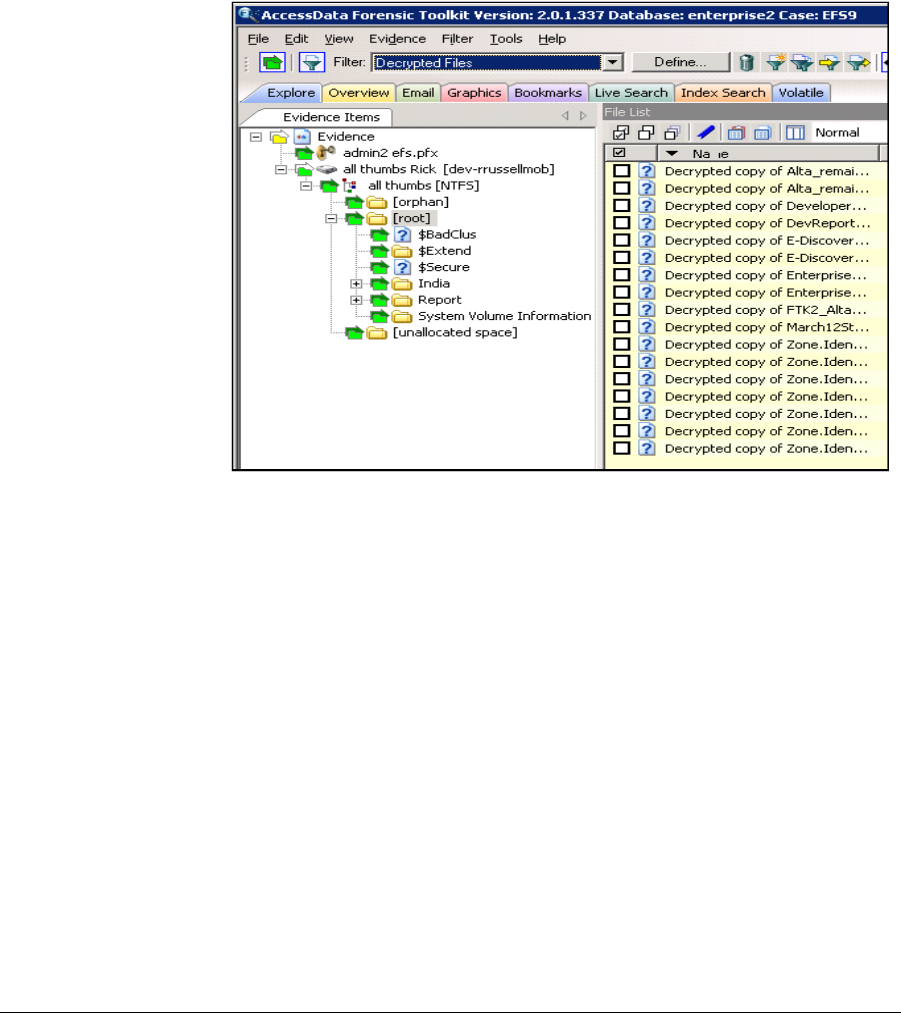Click the trash can delete-filter icon
The width and height of the screenshot is (901, 1013).
pos(747,63)
